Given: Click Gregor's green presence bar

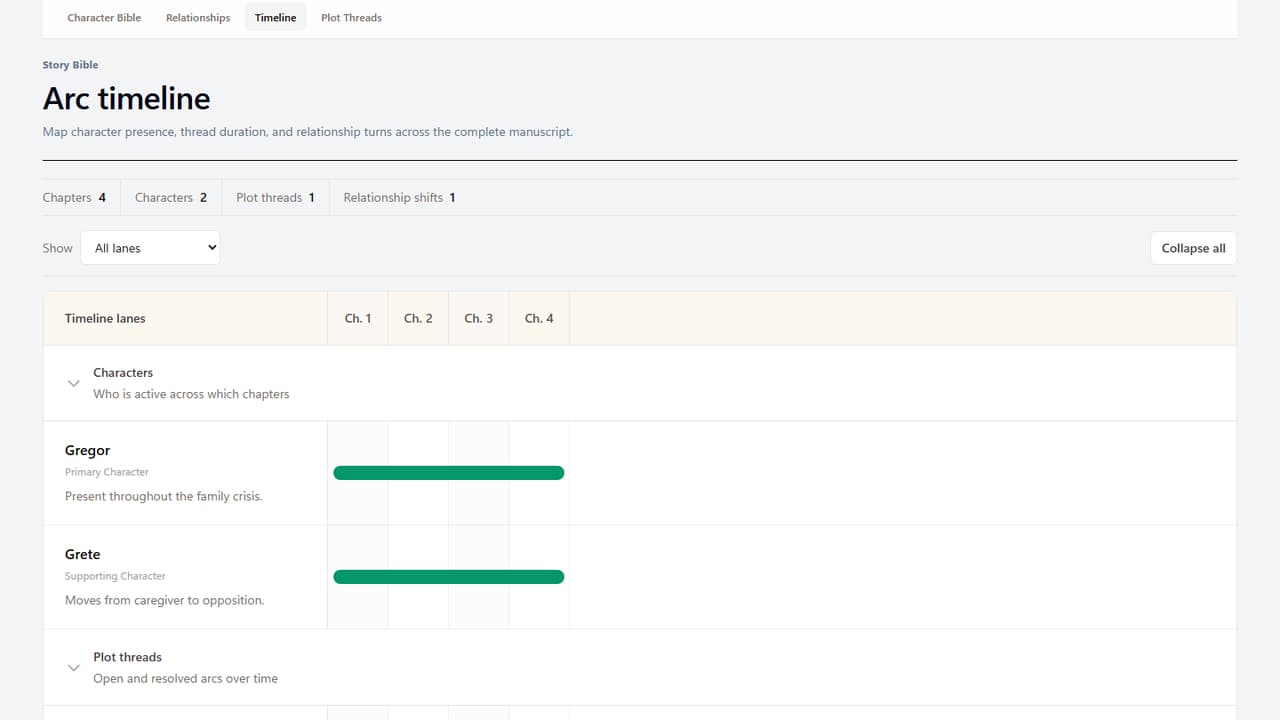Looking at the screenshot, I should [449, 473].
